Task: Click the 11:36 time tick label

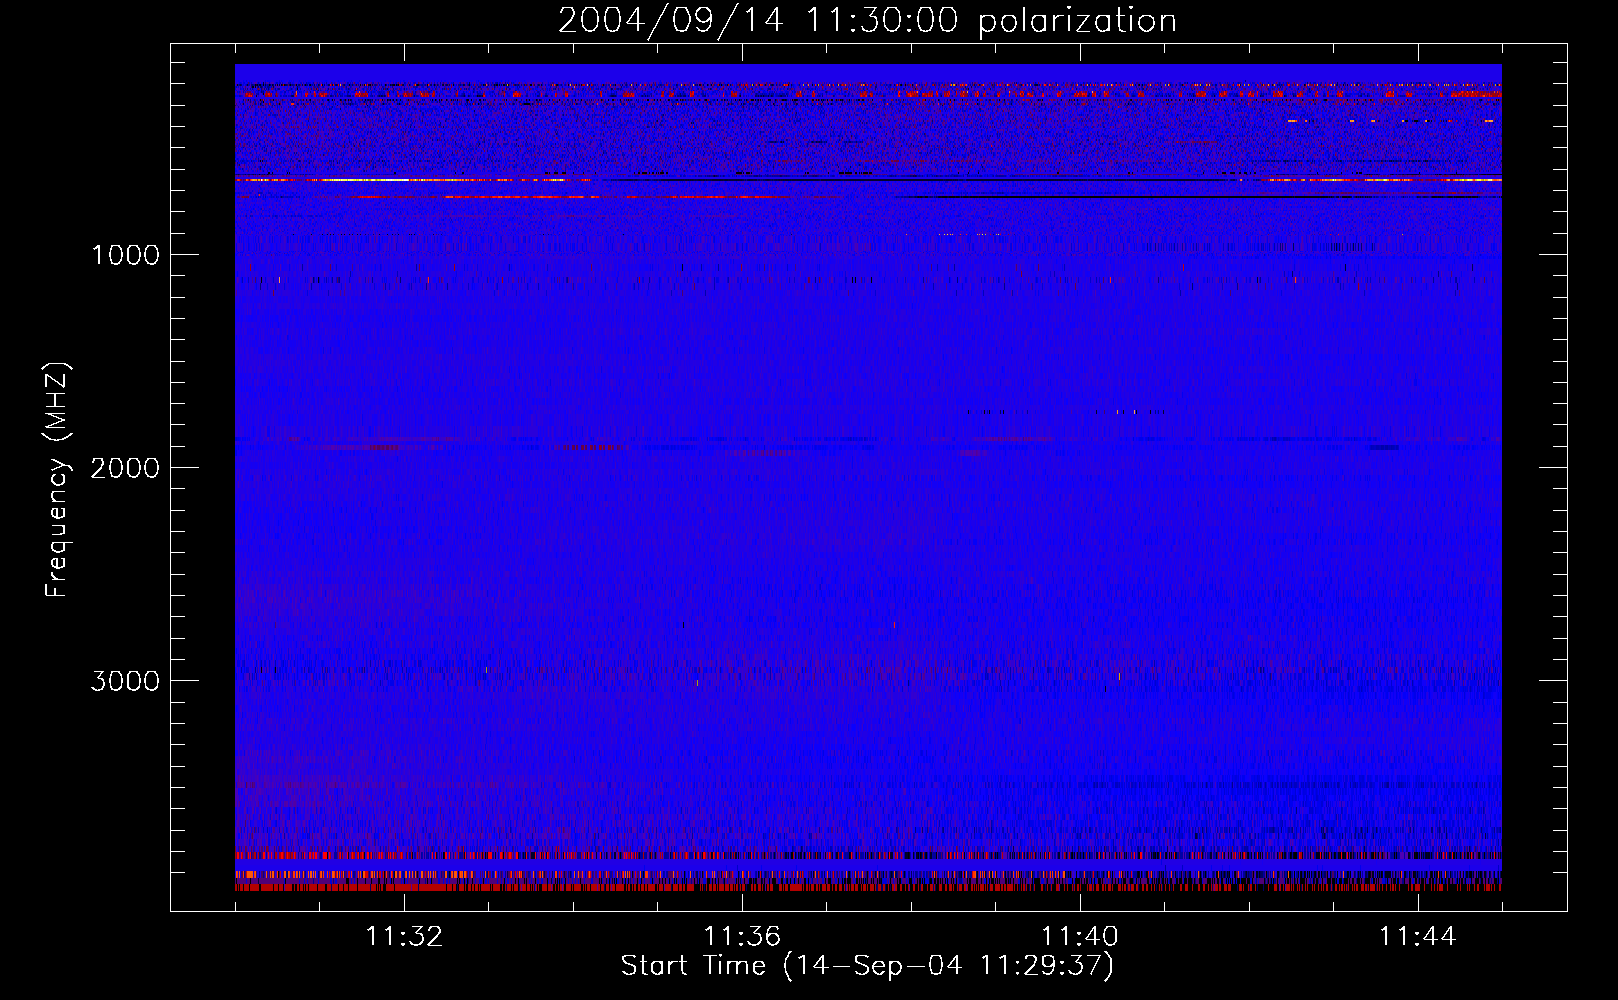Action: tap(742, 937)
